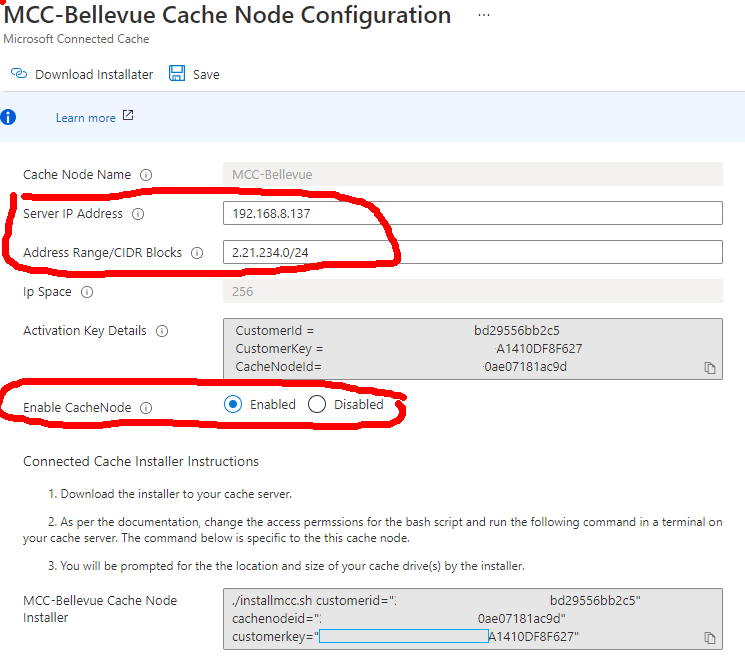Click the Address Range/CIDR Blocks input field
745x661 pixels.
[x=472, y=252]
